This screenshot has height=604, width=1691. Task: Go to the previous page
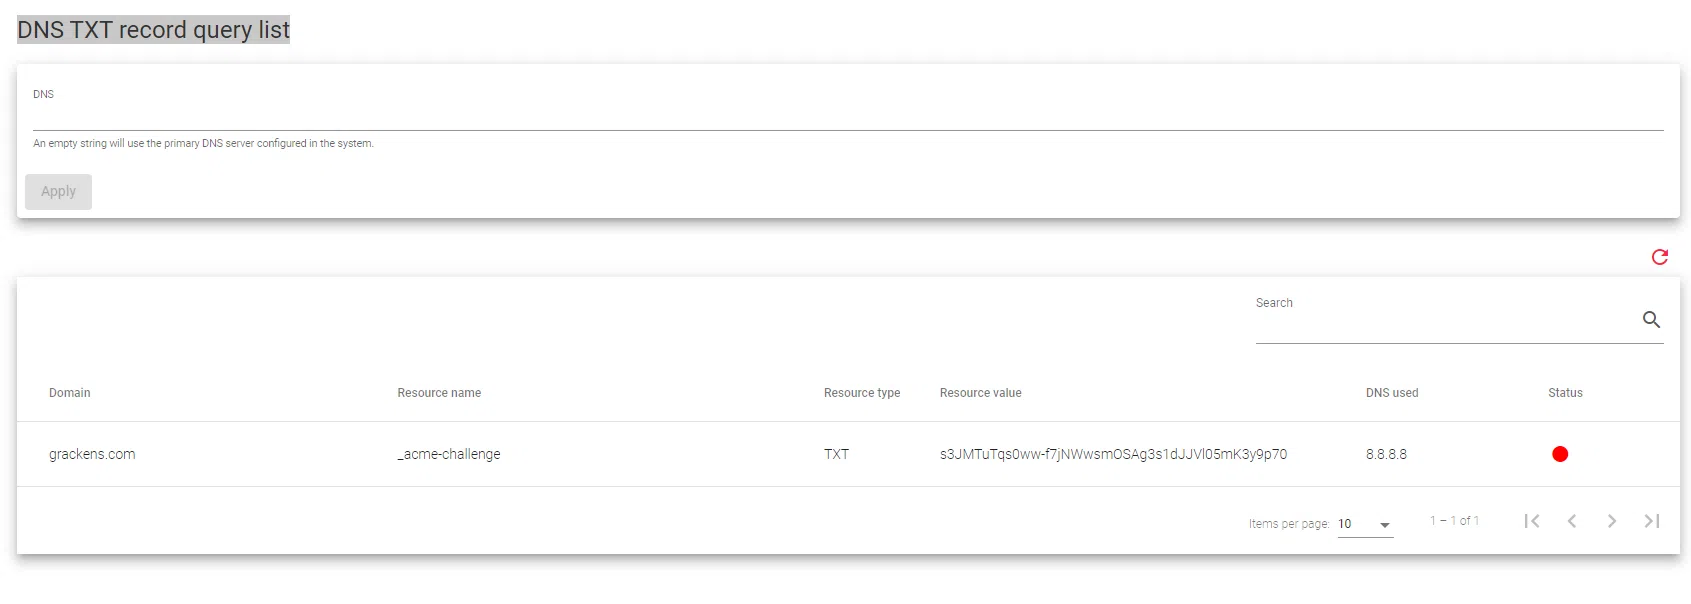[1572, 521]
